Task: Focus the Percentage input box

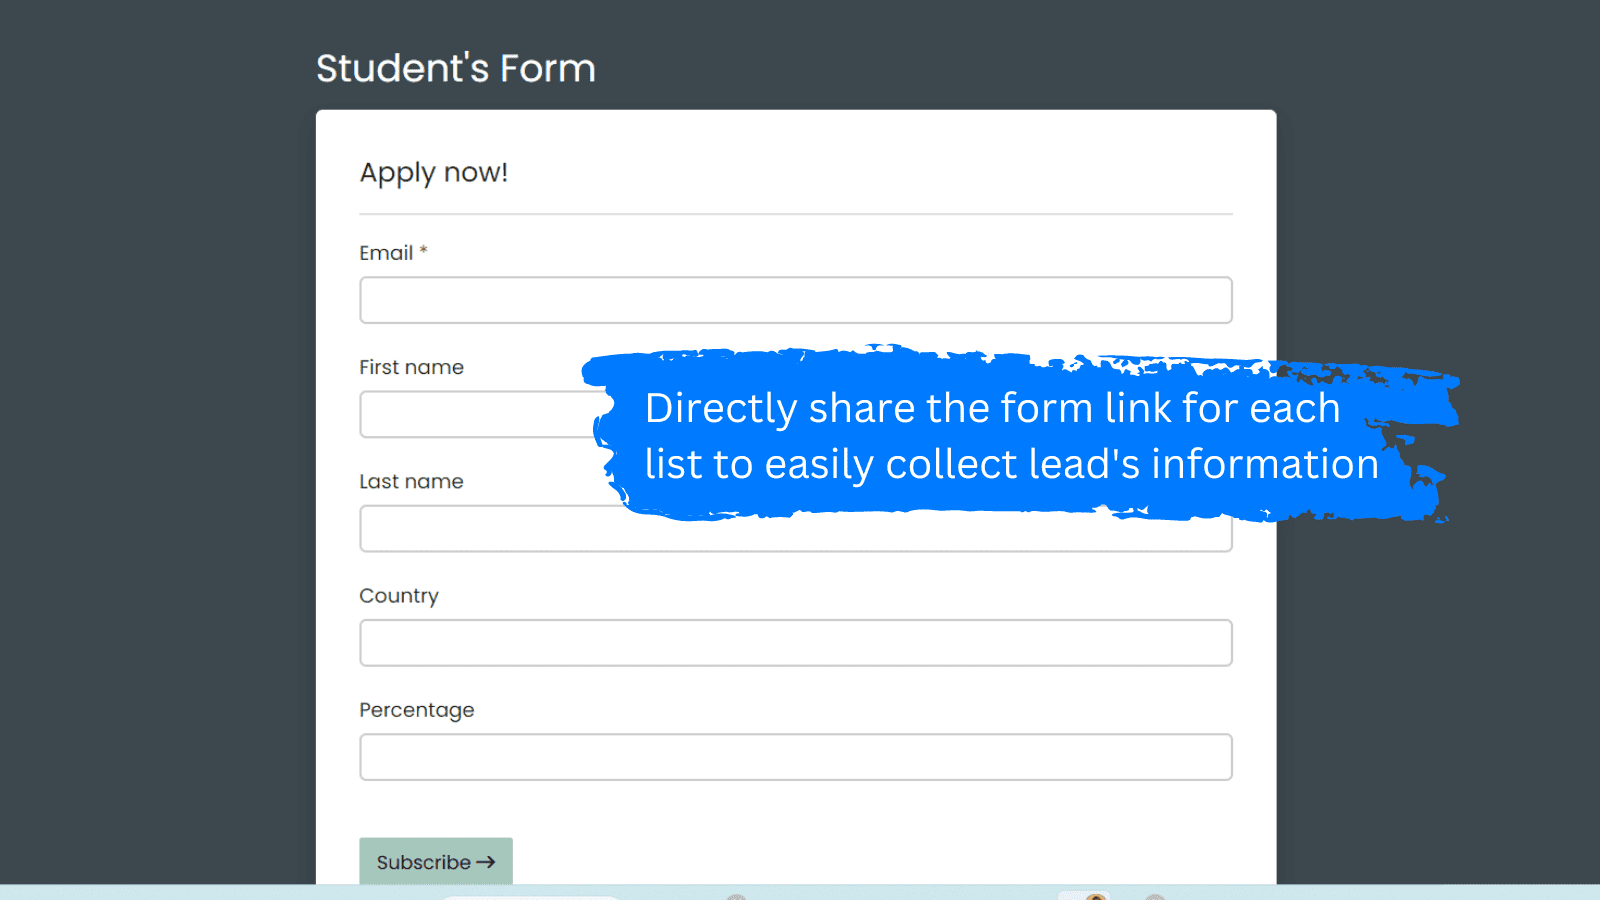Action: pyautogui.click(x=795, y=757)
